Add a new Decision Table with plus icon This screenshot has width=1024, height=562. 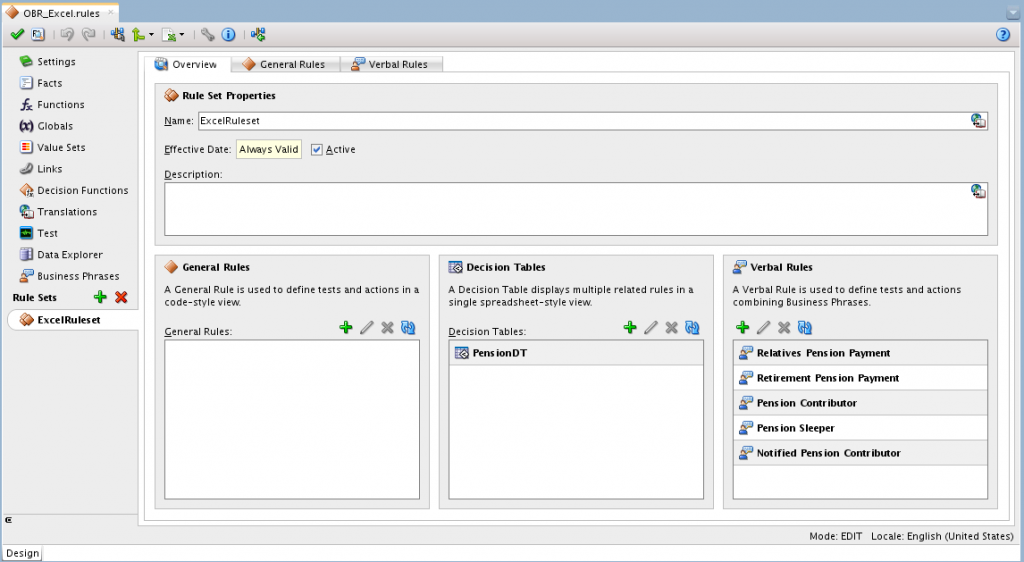[630, 327]
